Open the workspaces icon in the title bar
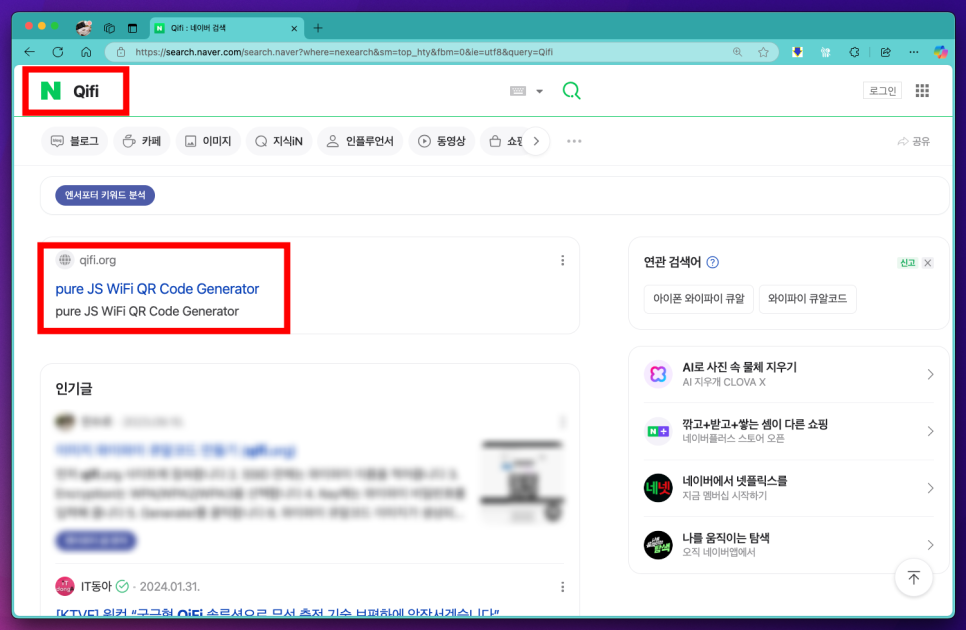966x630 pixels. [x=110, y=28]
